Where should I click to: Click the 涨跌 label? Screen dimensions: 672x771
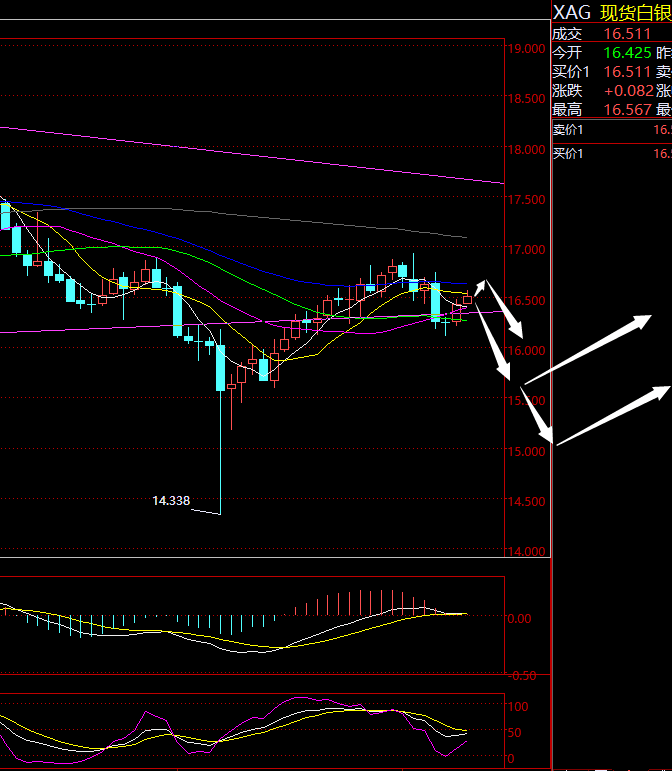(567, 90)
